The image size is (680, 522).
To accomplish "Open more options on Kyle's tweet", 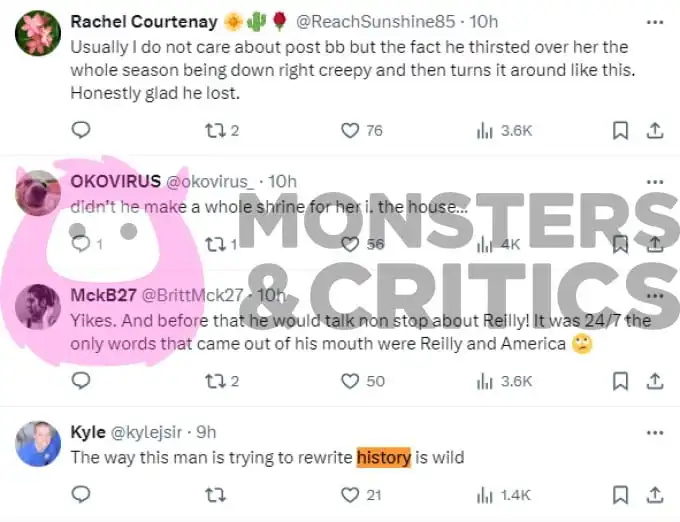I will 655,433.
